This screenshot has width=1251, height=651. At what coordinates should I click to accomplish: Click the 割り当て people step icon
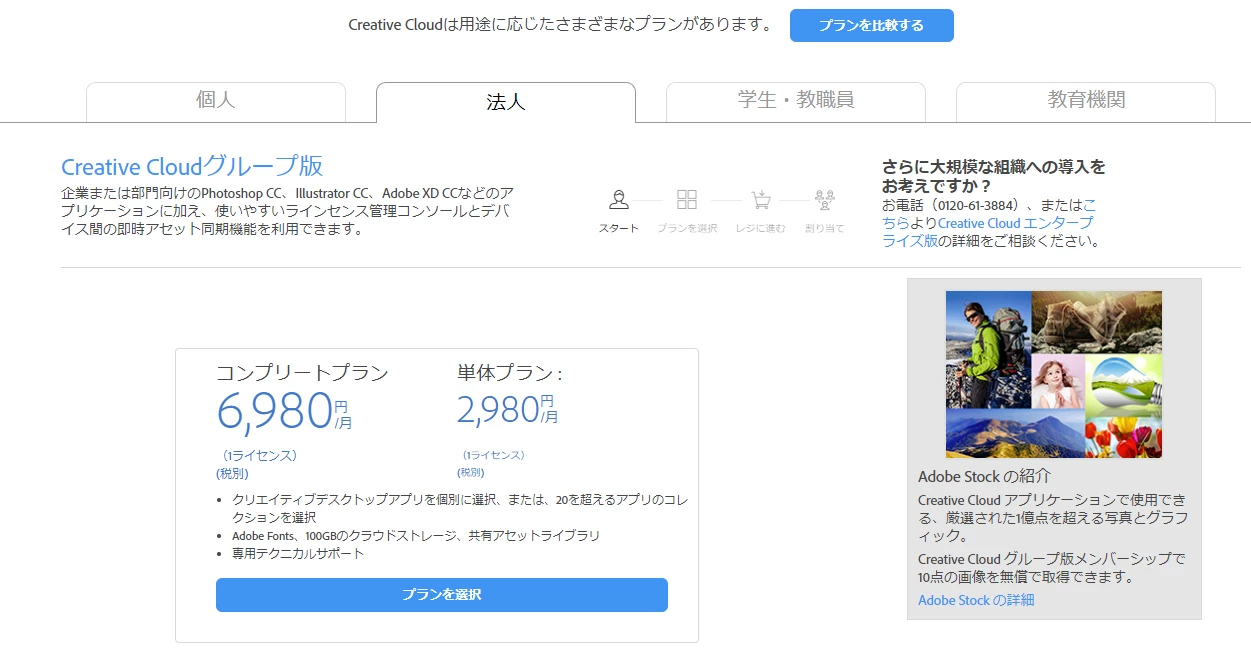(824, 200)
